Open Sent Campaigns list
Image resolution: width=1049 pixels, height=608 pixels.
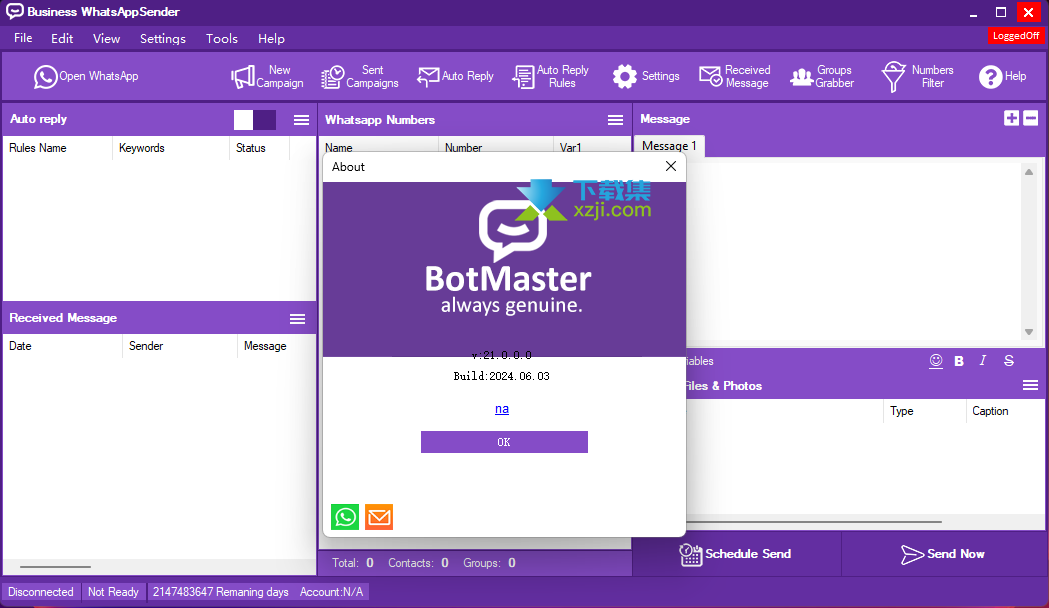(359, 76)
